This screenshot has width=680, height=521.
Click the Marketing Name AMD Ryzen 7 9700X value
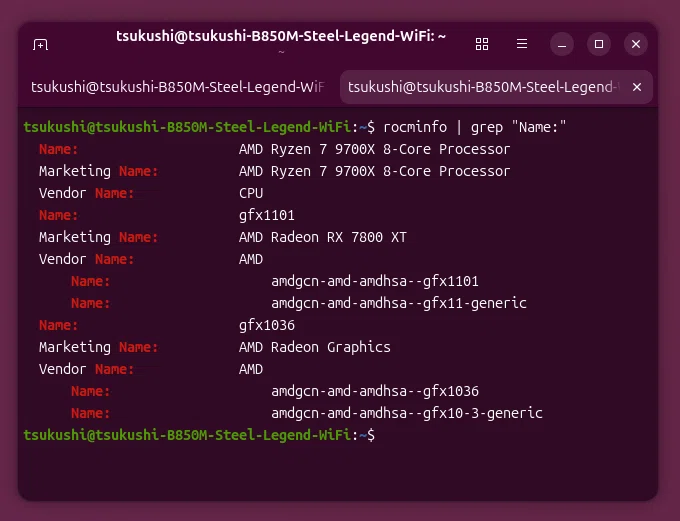coord(374,171)
